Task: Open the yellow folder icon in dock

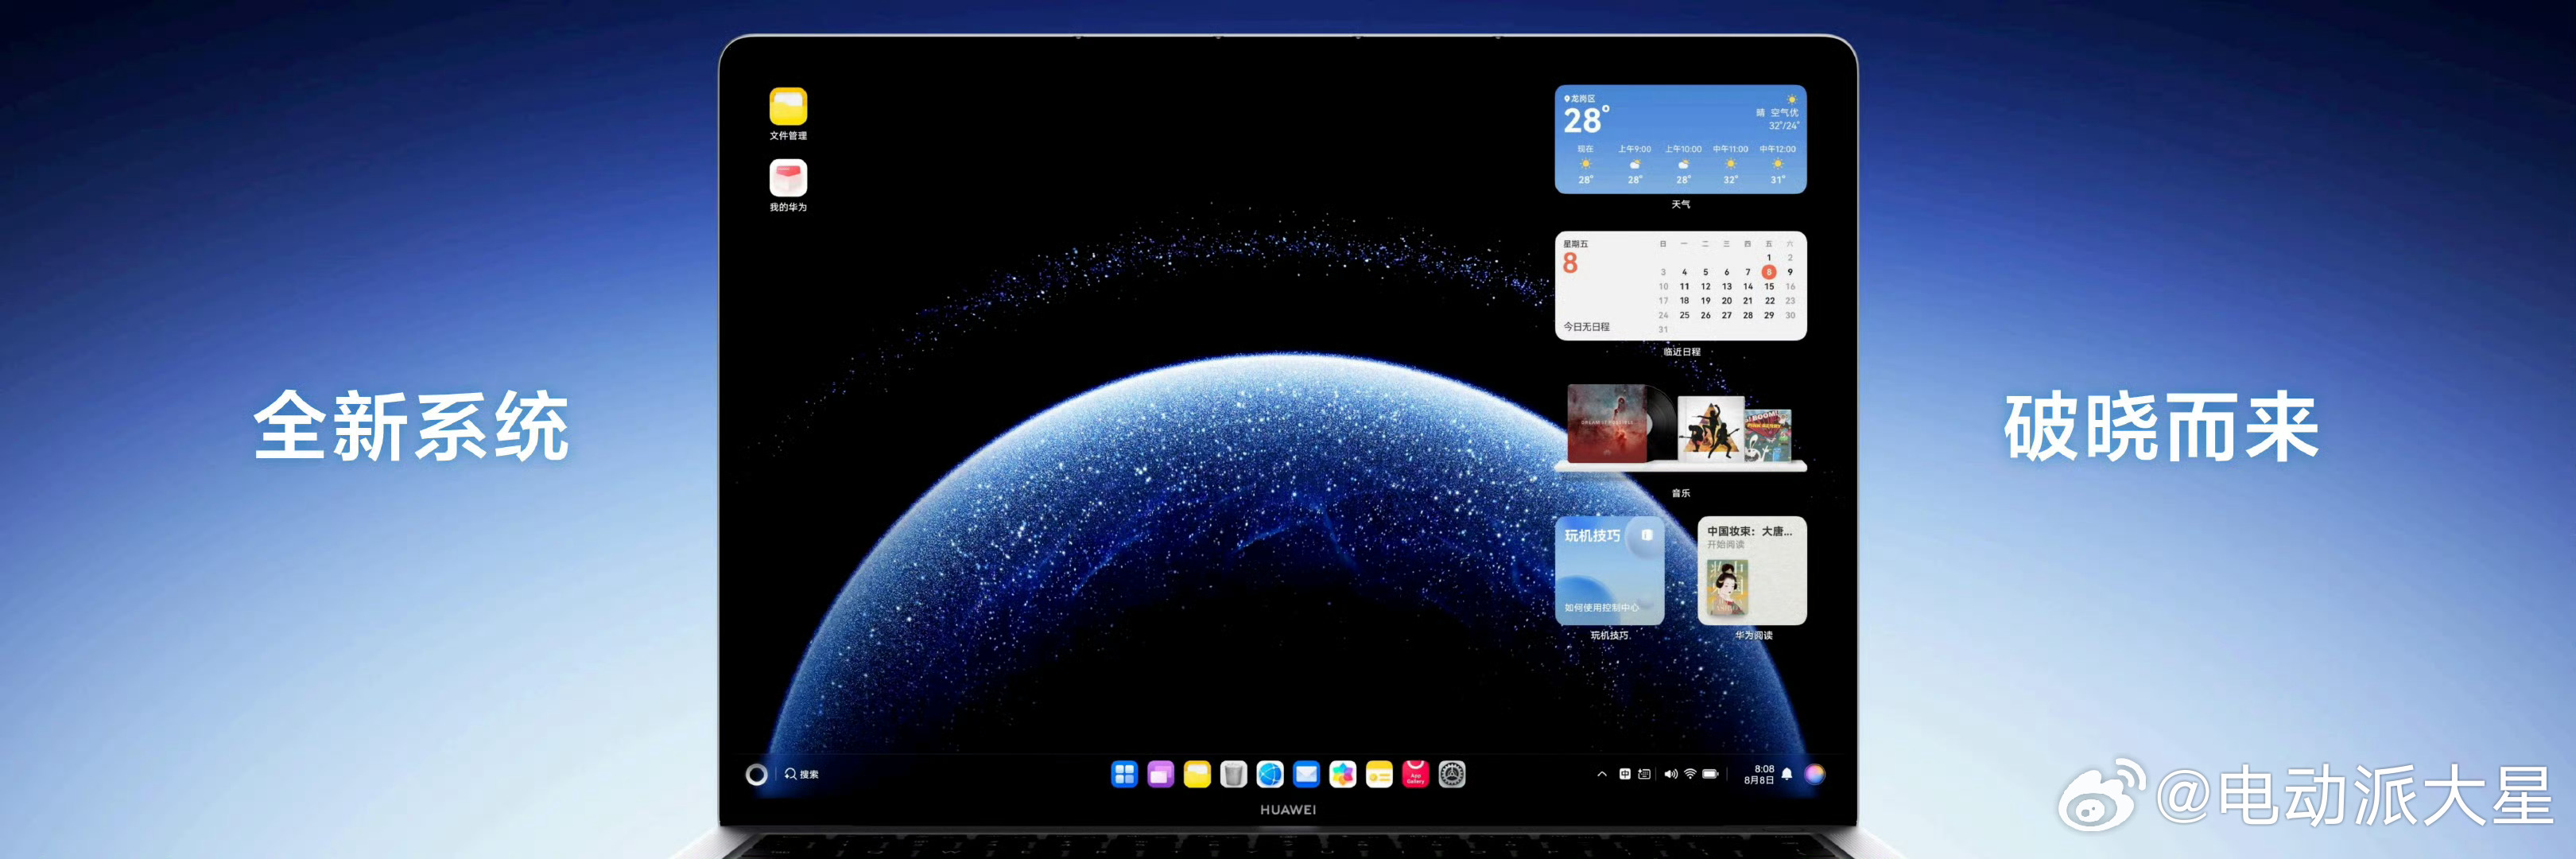Action: 1197,774
